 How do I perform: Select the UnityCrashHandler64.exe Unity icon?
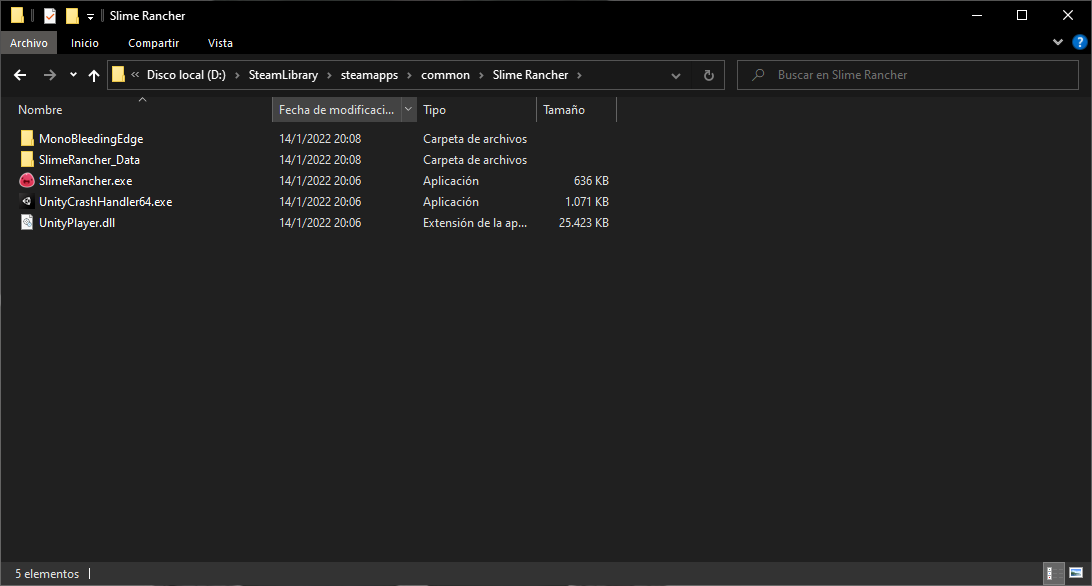pos(27,201)
